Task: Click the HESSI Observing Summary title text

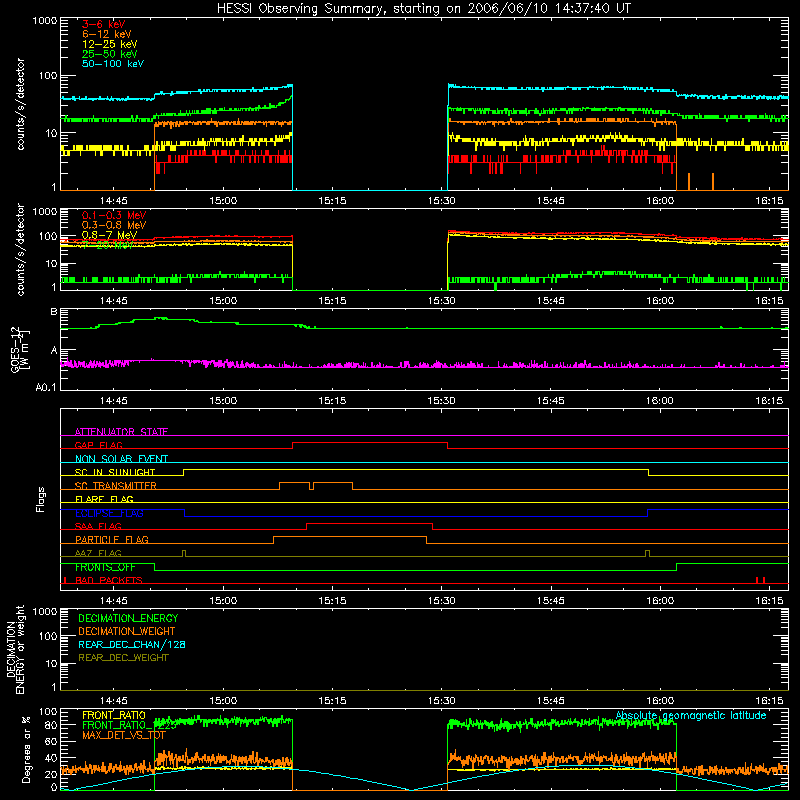Action: pos(423,8)
